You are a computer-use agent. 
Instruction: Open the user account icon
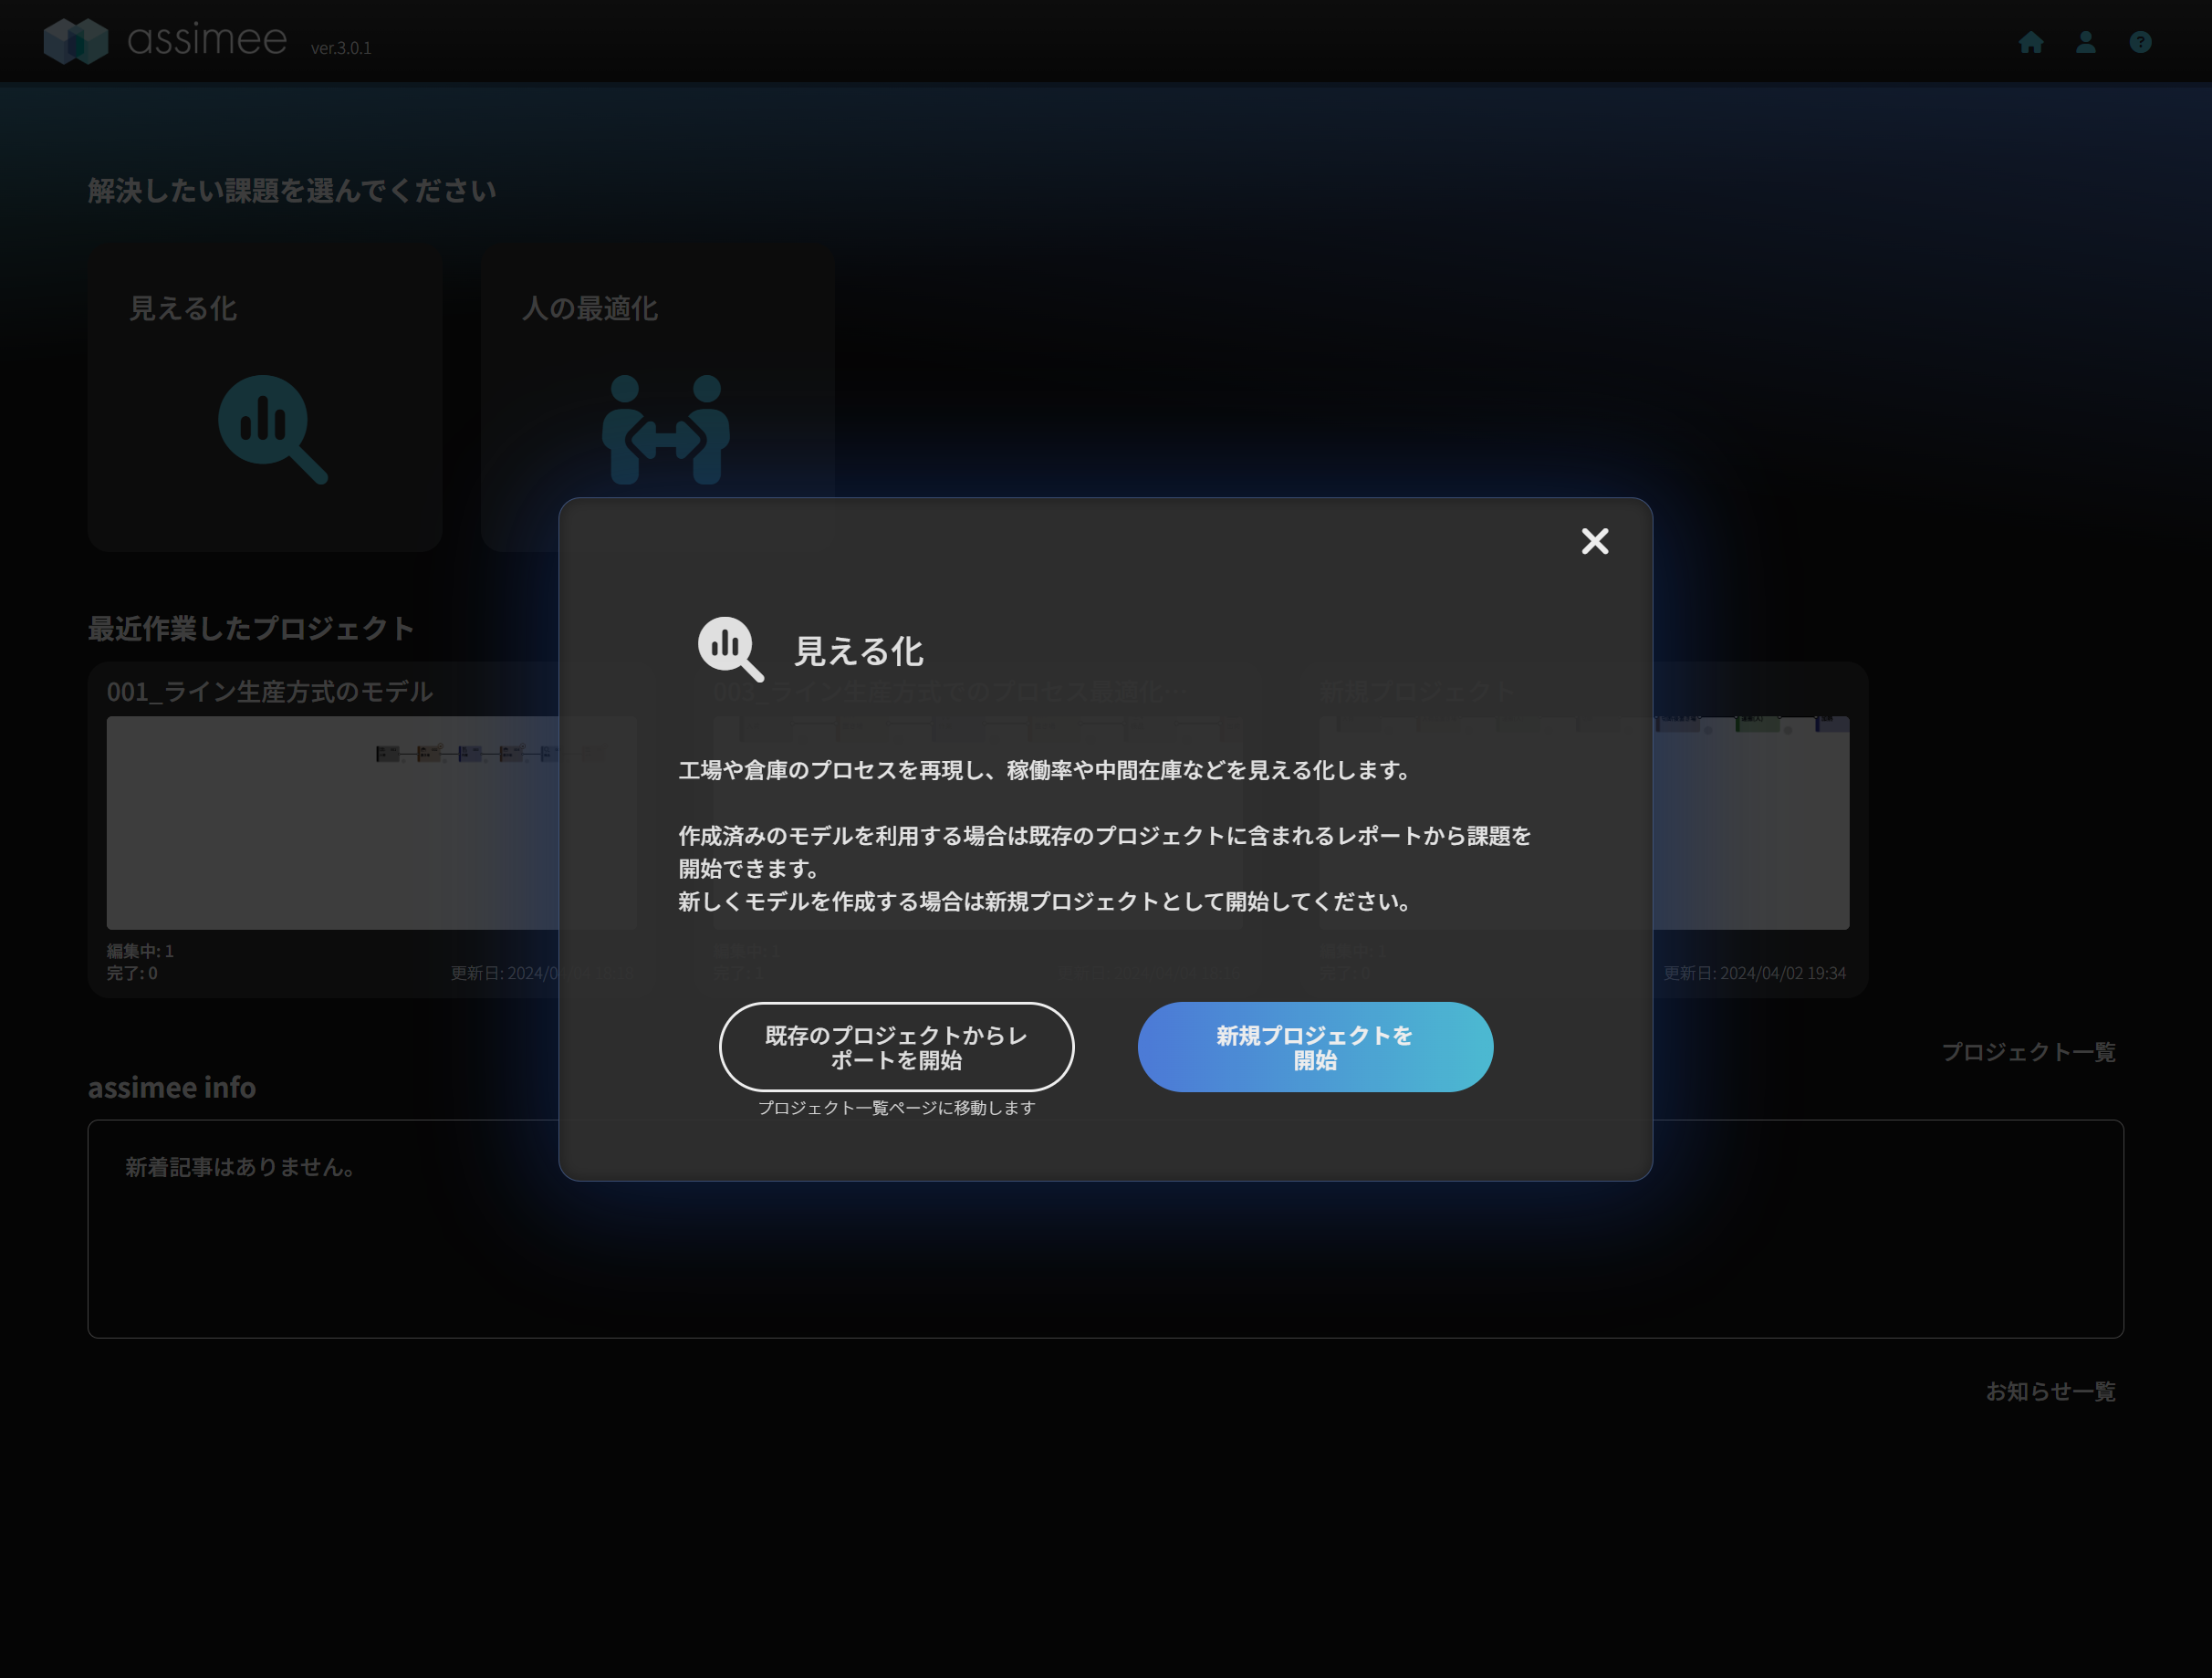point(2085,42)
